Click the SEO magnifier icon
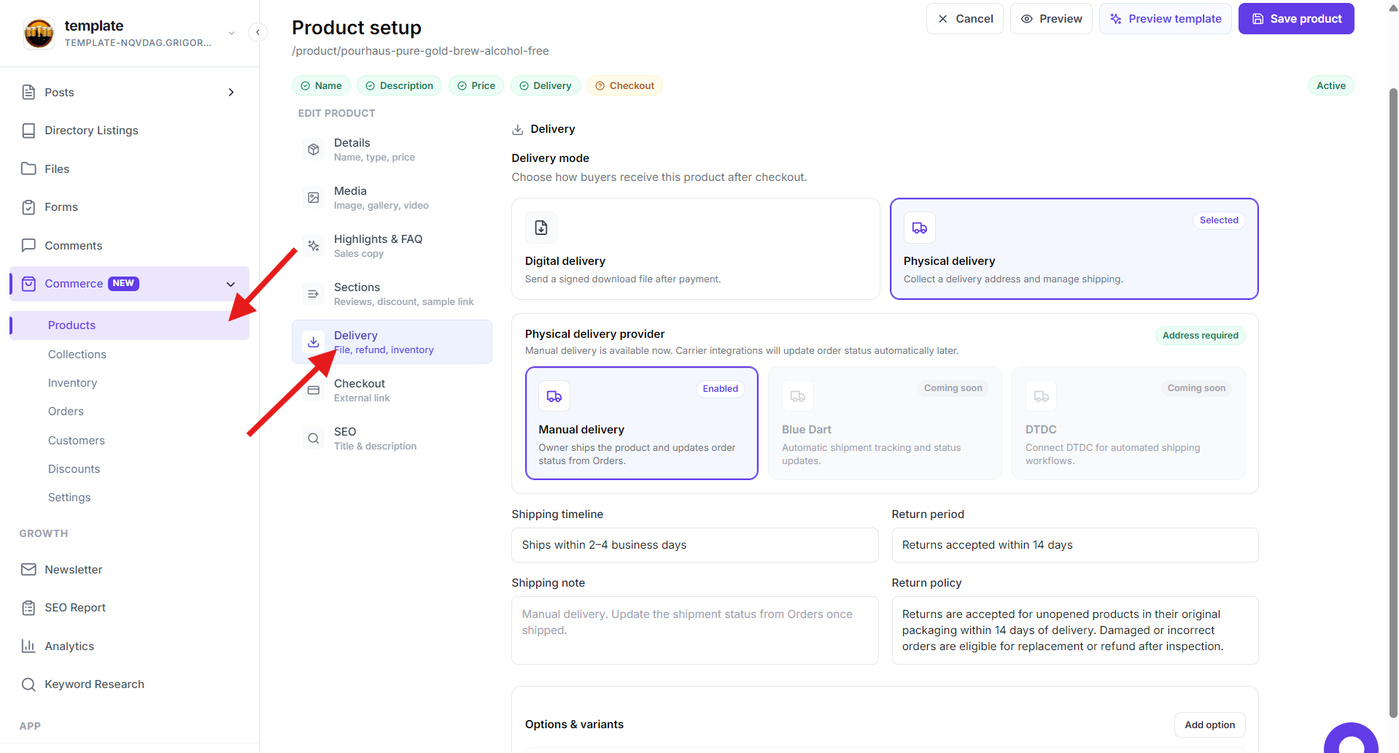Image resolution: width=1399 pixels, height=753 pixels. tap(313, 439)
